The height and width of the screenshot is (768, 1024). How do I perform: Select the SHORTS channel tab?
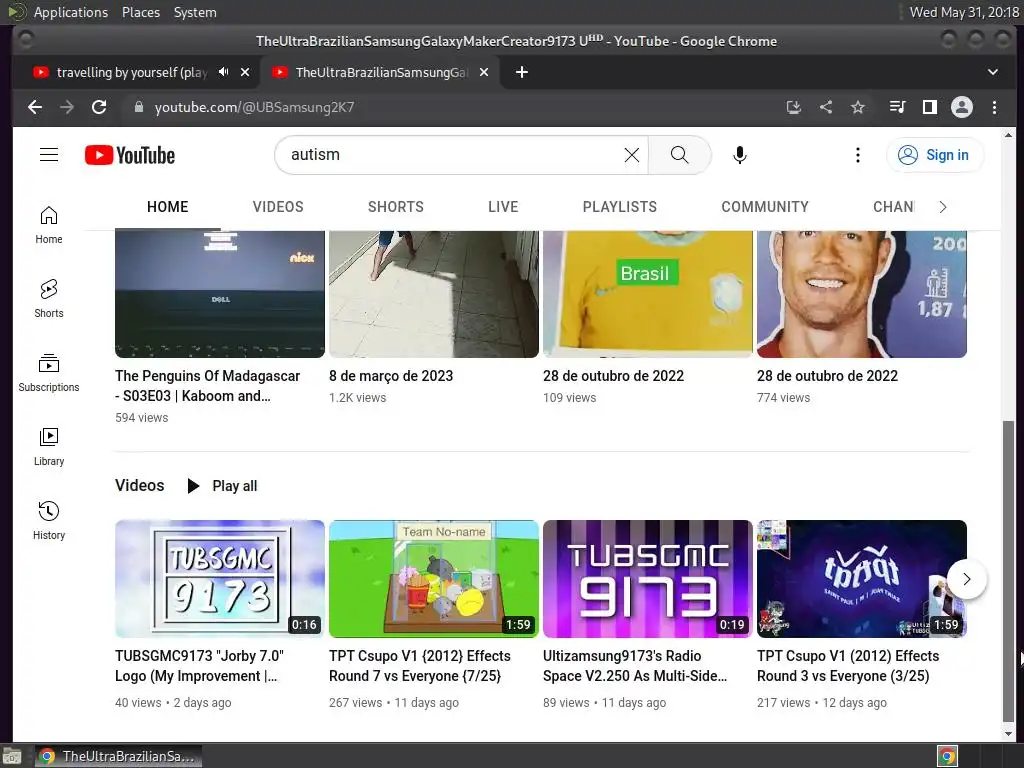[x=396, y=207]
